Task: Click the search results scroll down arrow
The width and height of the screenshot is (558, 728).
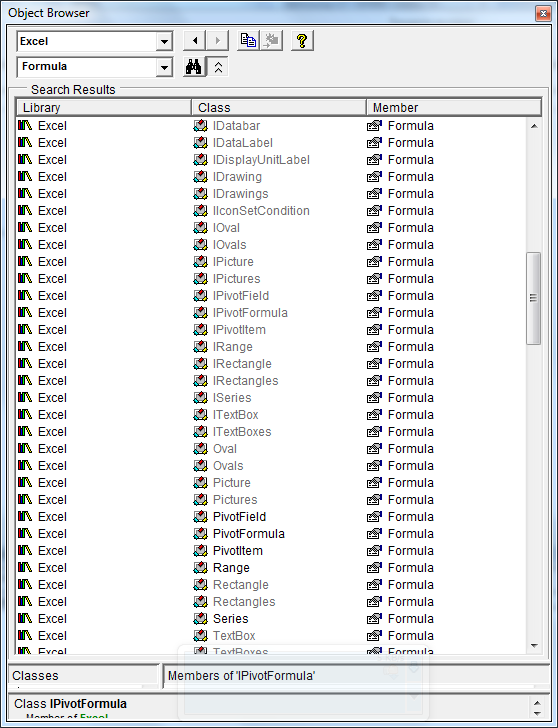Action: coord(534,645)
